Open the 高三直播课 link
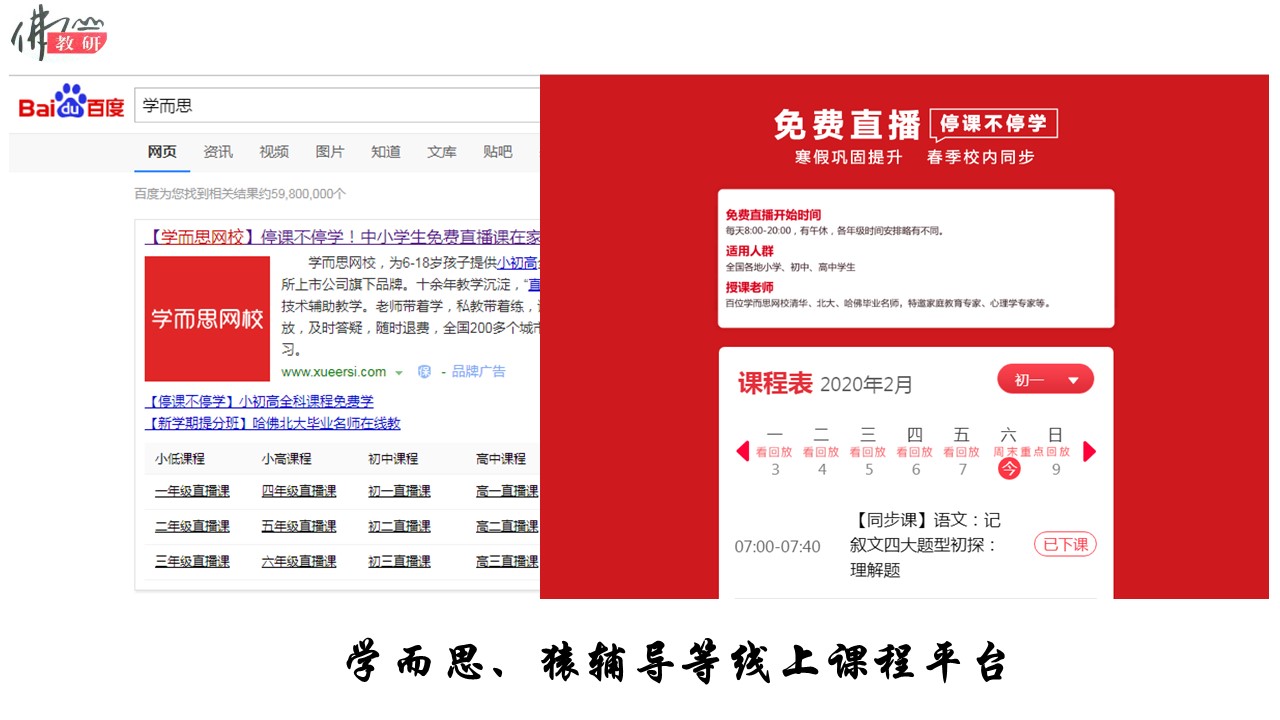 [x=507, y=561]
